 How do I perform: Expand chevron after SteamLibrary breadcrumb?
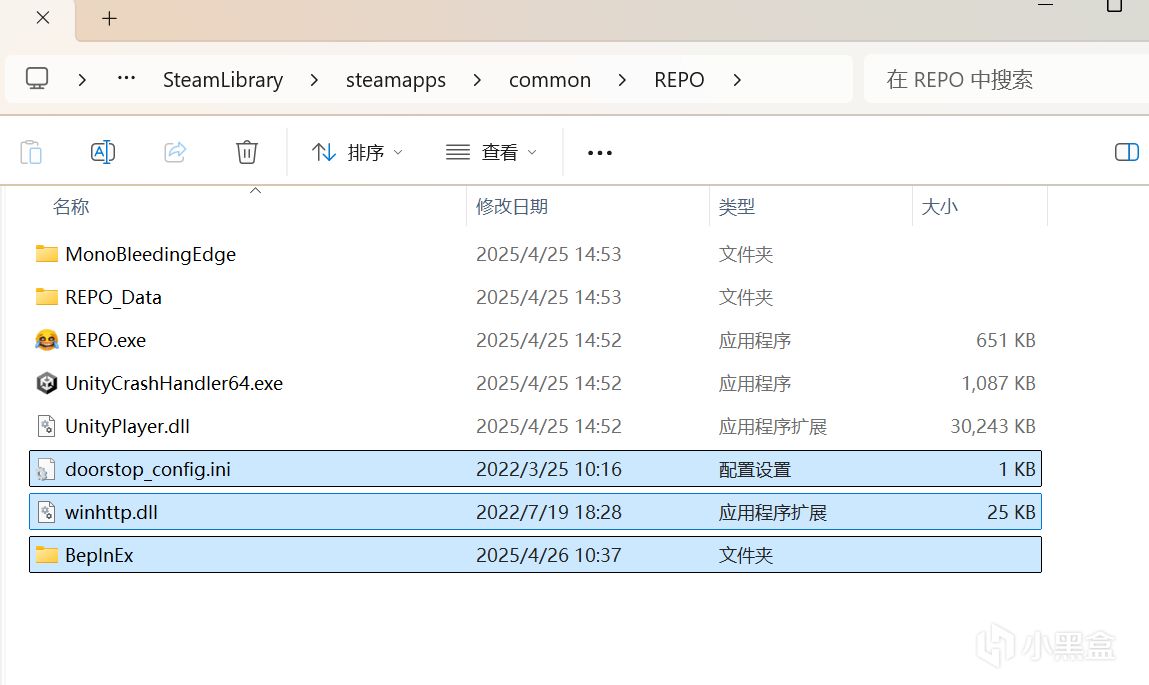click(x=314, y=79)
